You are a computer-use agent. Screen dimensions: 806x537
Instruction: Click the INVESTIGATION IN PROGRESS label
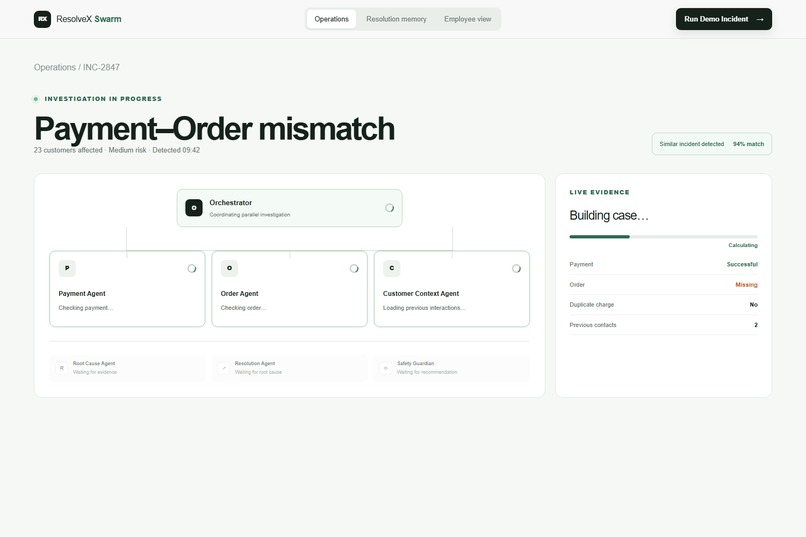coord(103,99)
